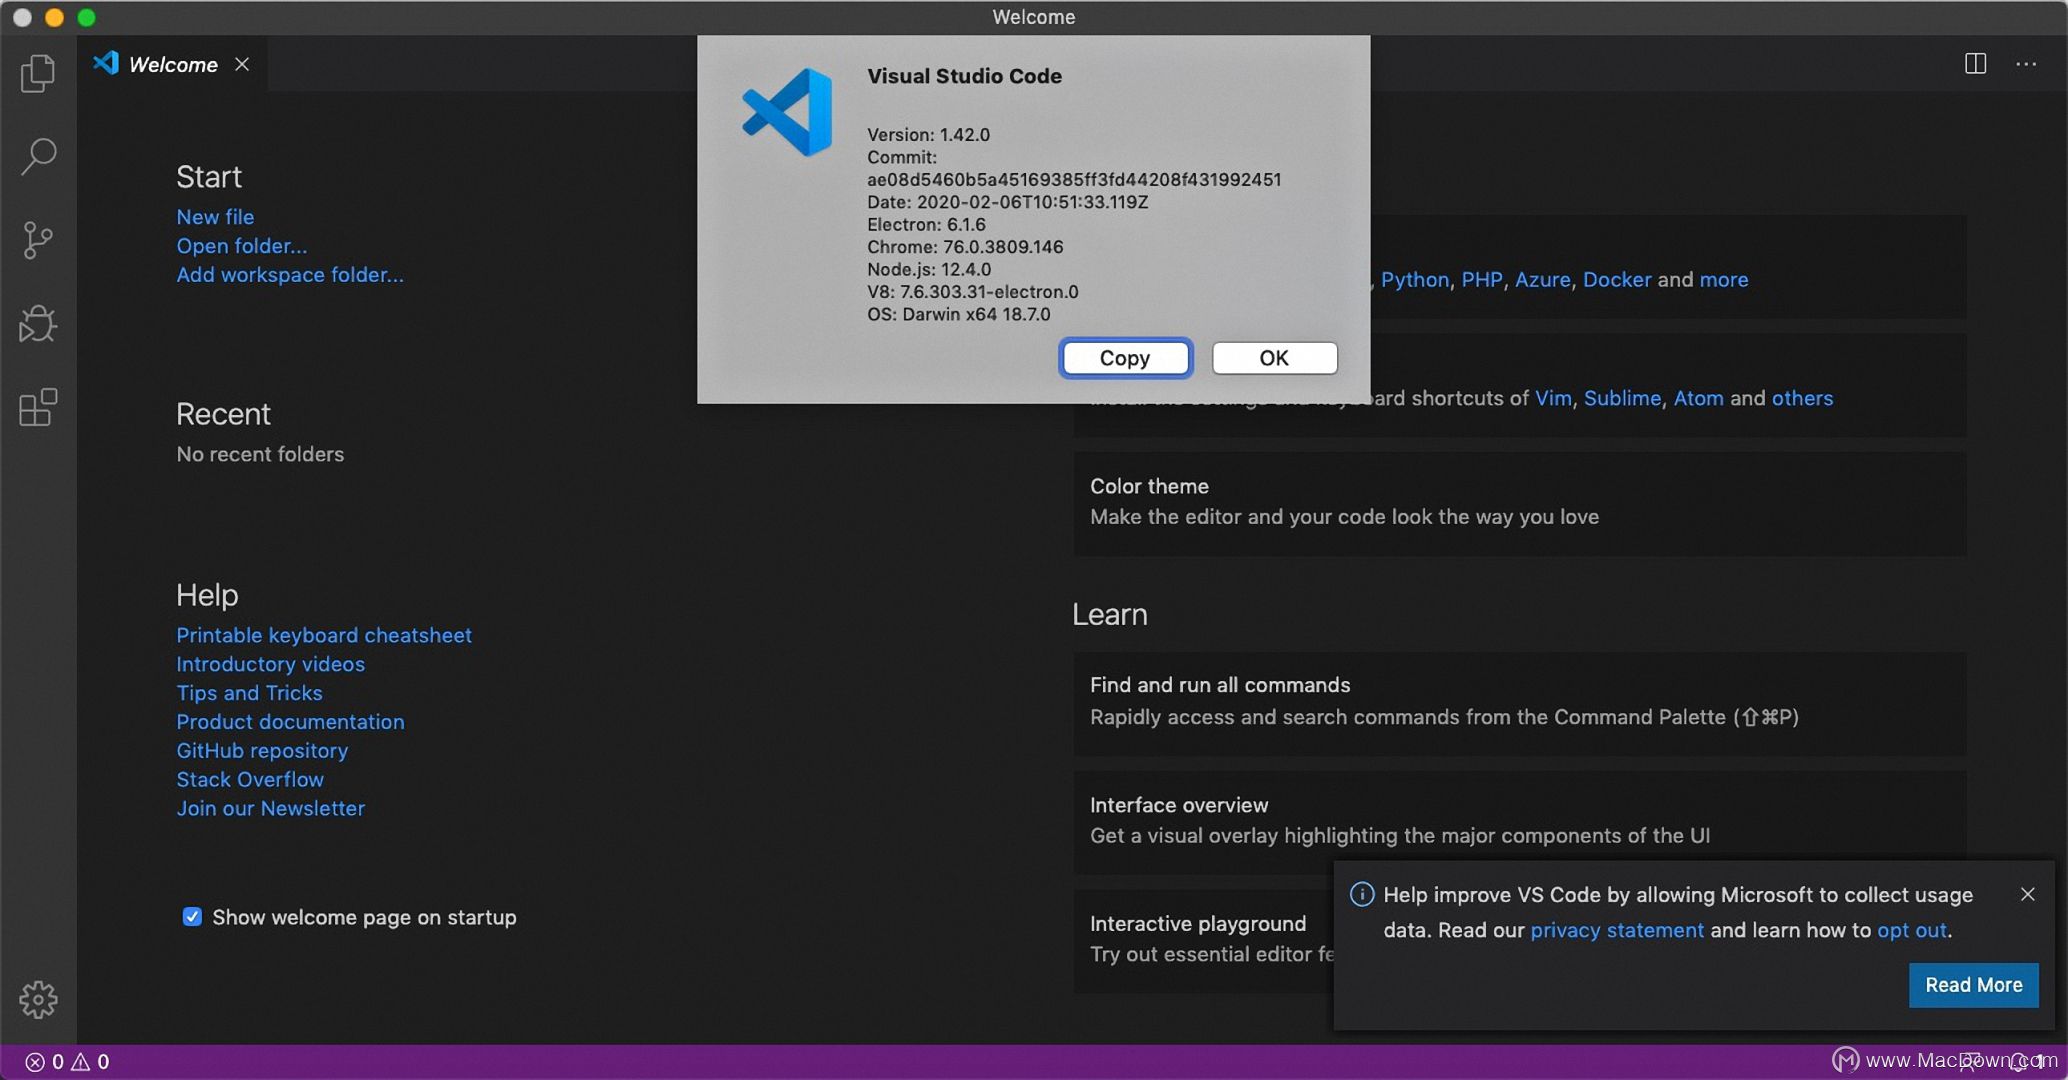
Task: Click the errors and warnings status indicator
Action: [x=67, y=1061]
